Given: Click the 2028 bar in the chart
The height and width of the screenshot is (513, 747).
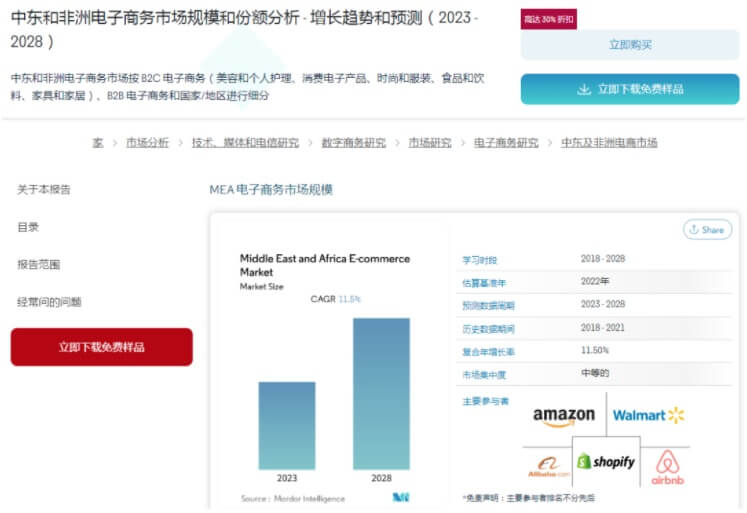Looking at the screenshot, I should click(381, 394).
